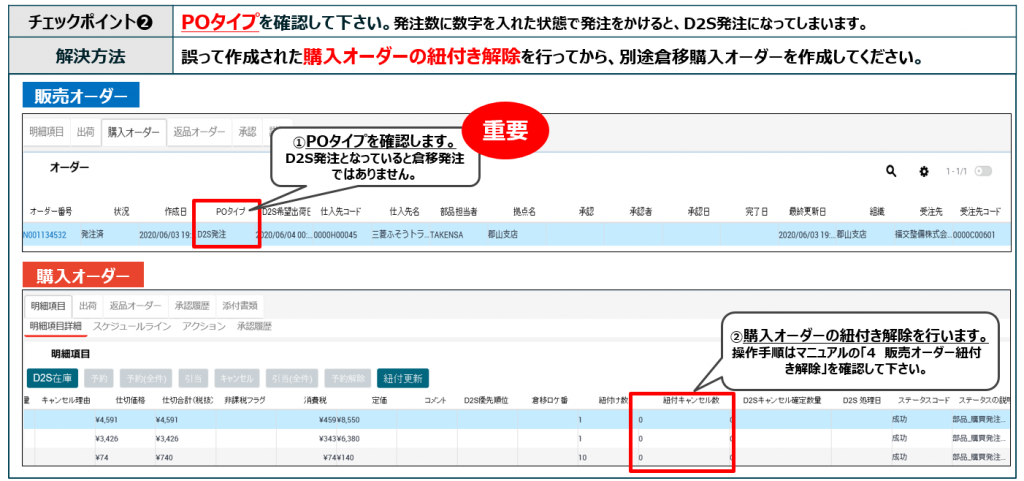Screen dimensions: 1024x481
Task: Click the 紐付キャンセル数 column header
Action: coord(684,400)
